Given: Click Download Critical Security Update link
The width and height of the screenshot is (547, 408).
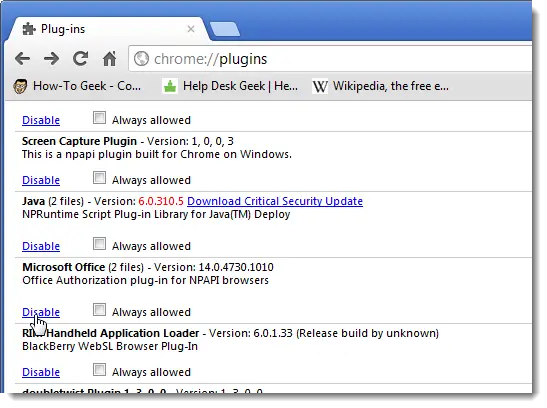Looking at the screenshot, I should [275, 201].
